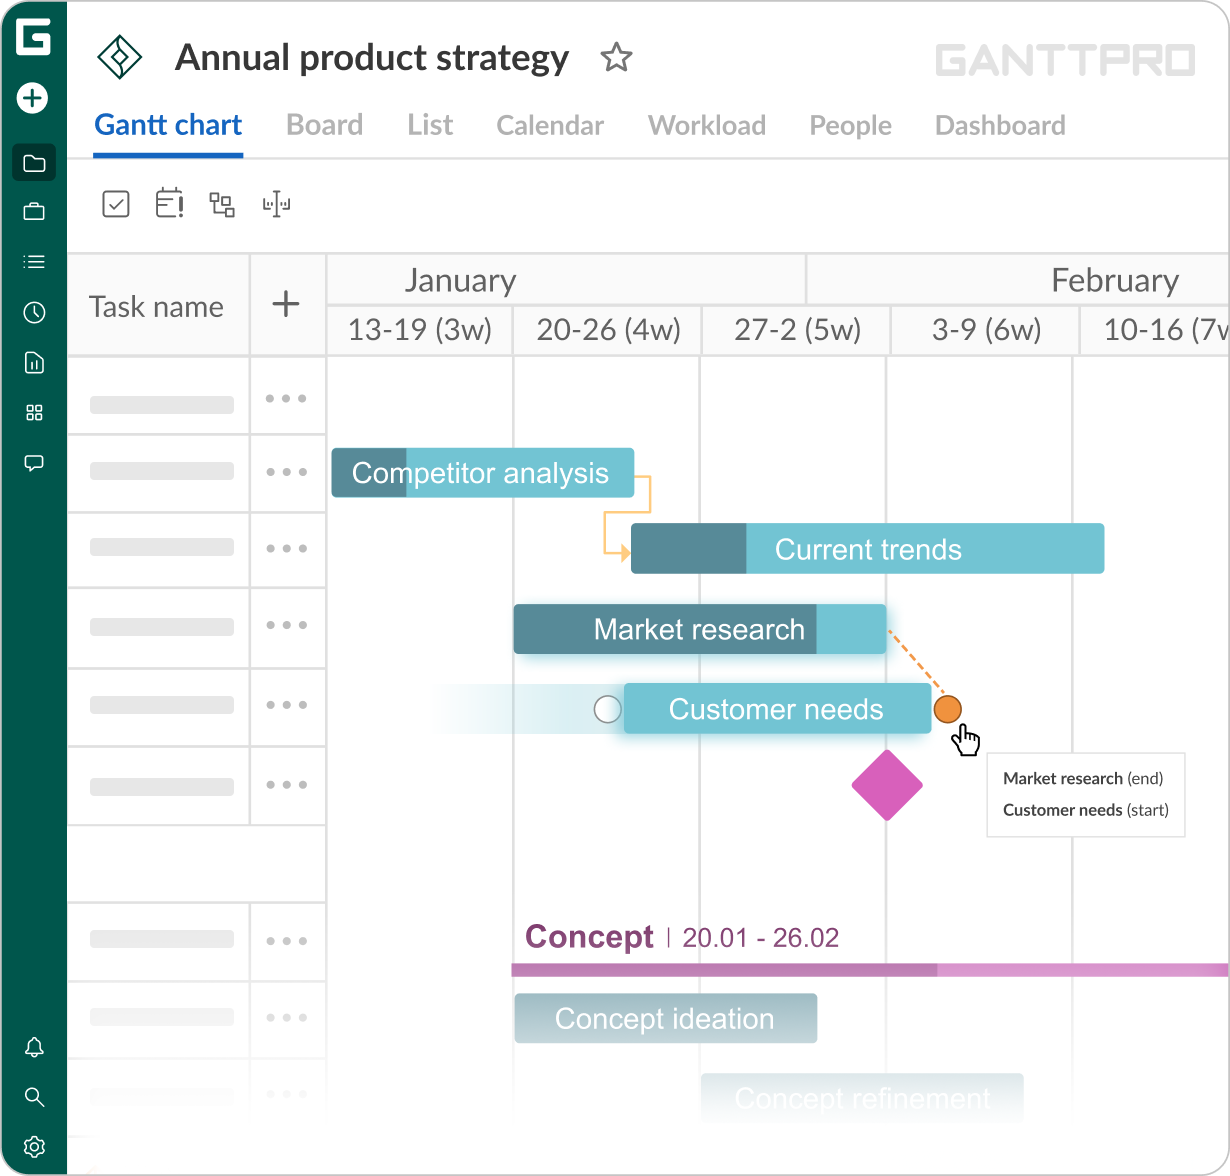Screen dimensions: 1230x1176
Task: Open the briefcase portfolio icon in sidebar
Action: 34,211
